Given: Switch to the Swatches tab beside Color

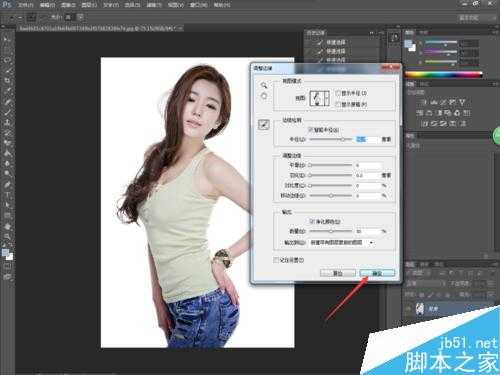Looking at the screenshot, I should (423, 33).
